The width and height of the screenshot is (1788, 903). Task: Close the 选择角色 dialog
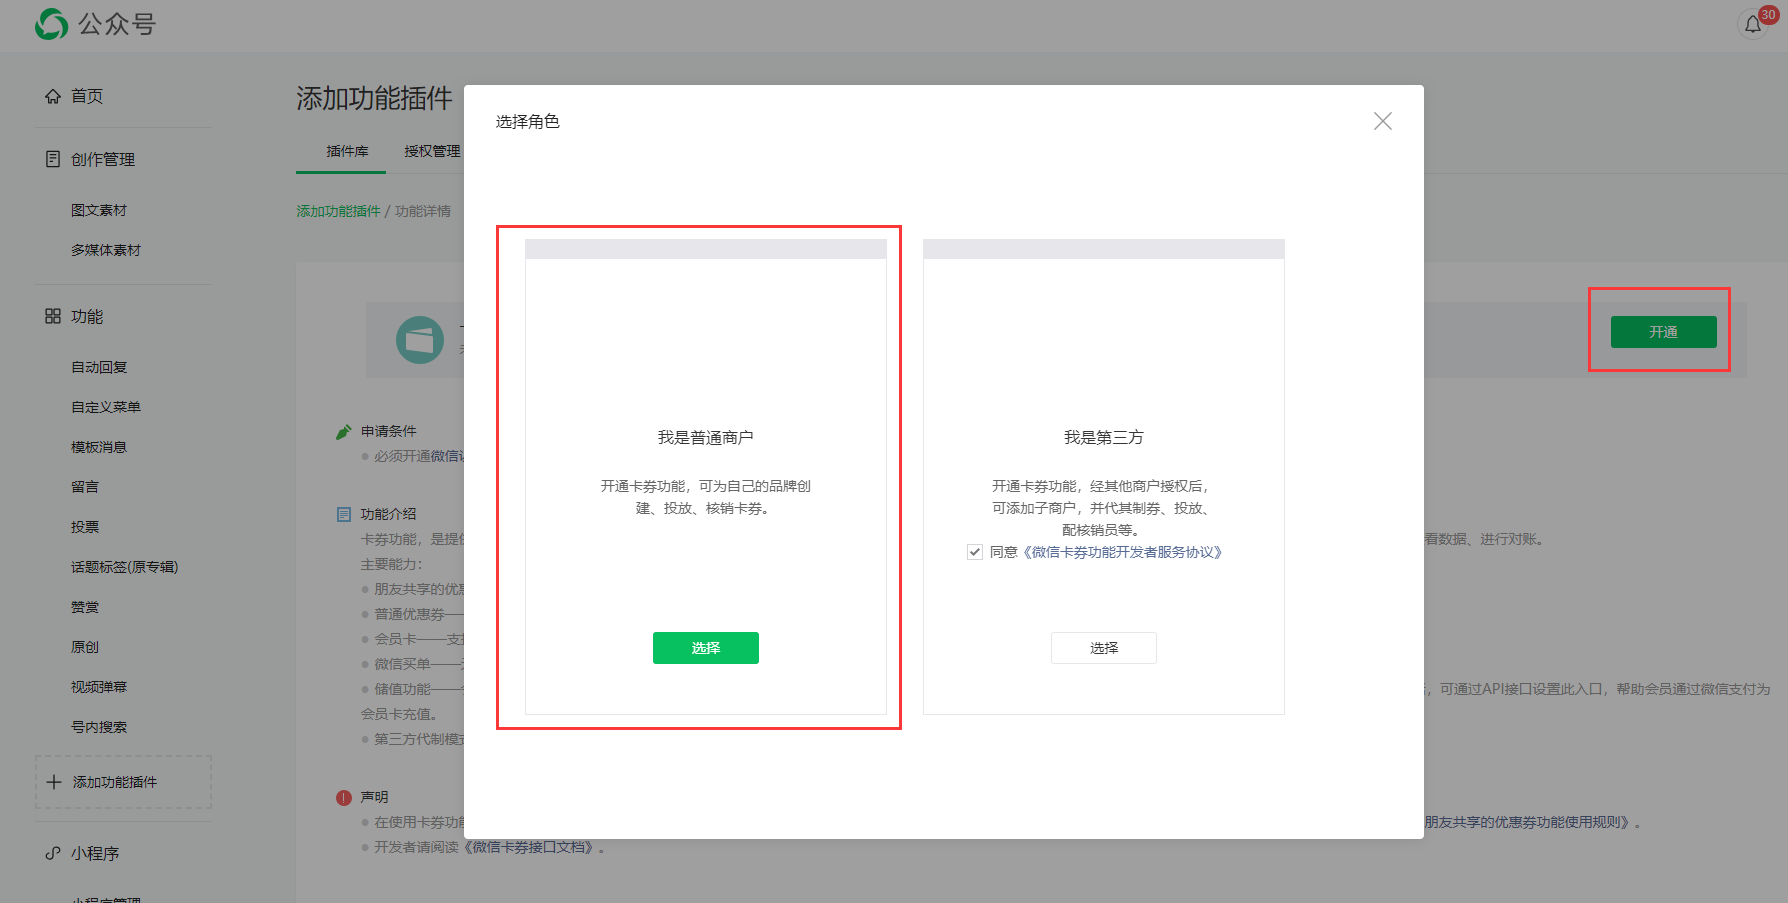[1382, 121]
